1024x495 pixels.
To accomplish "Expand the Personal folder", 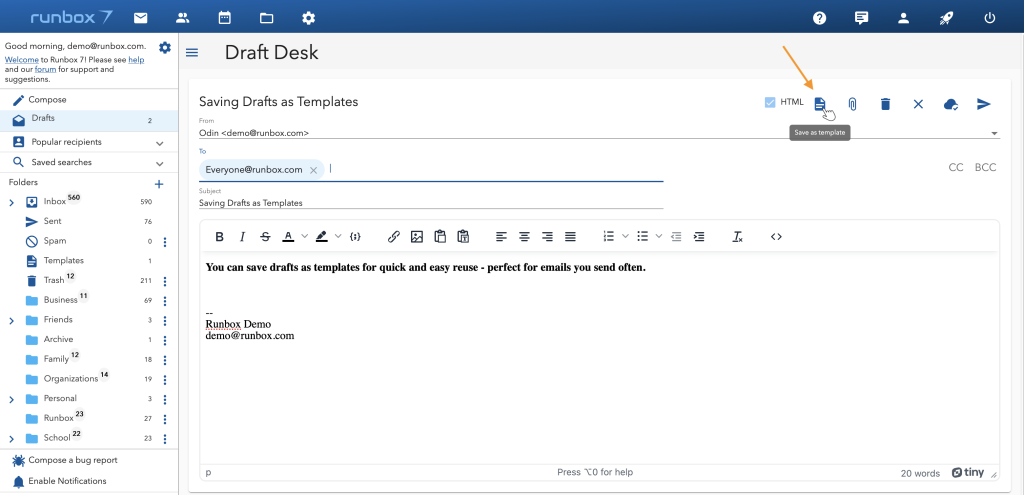I will [x=12, y=399].
